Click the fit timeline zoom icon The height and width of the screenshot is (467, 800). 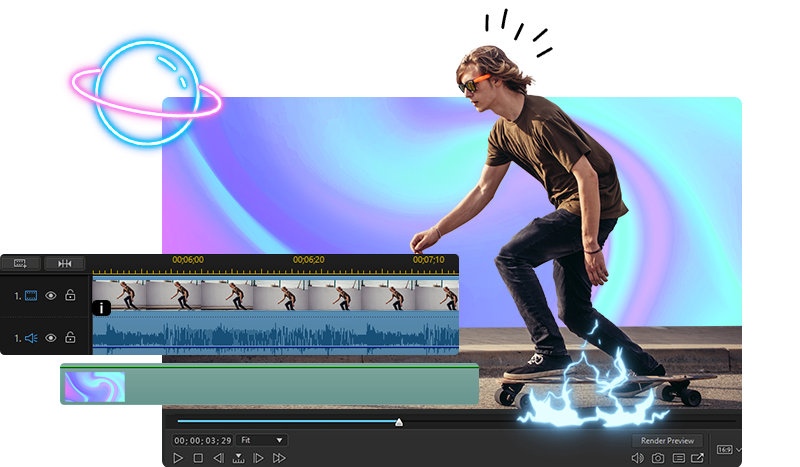pos(65,263)
